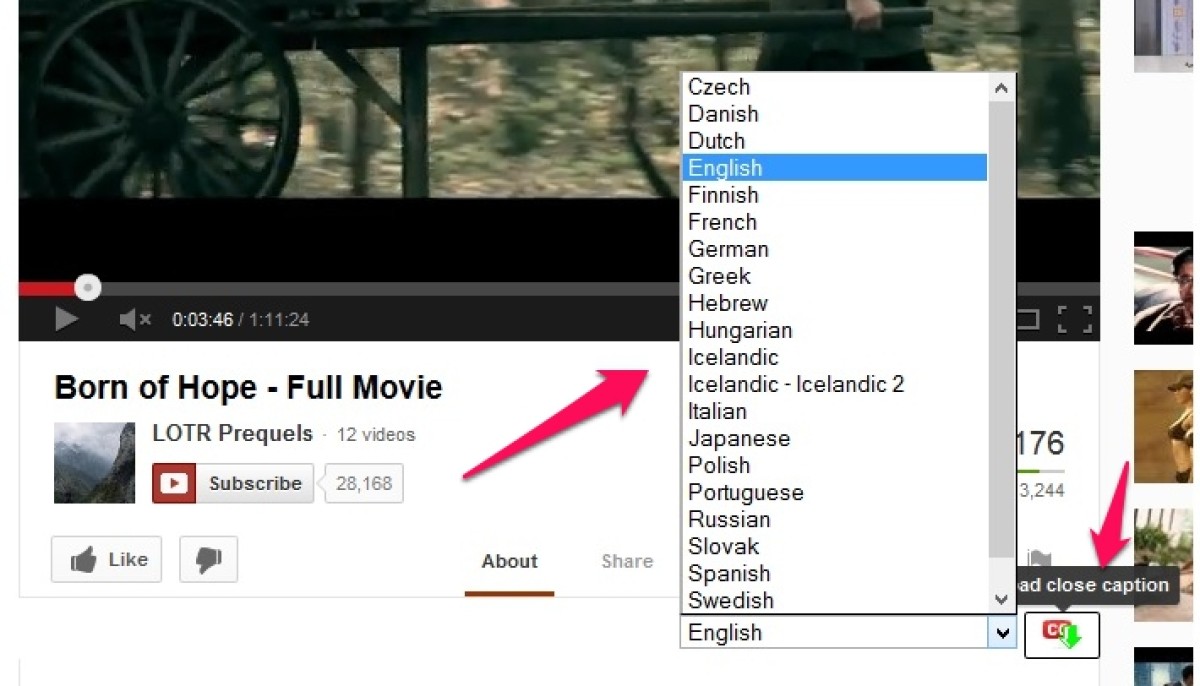Image resolution: width=1200 pixels, height=686 pixels.
Task: Select Slovak caption language
Action: [x=834, y=546]
